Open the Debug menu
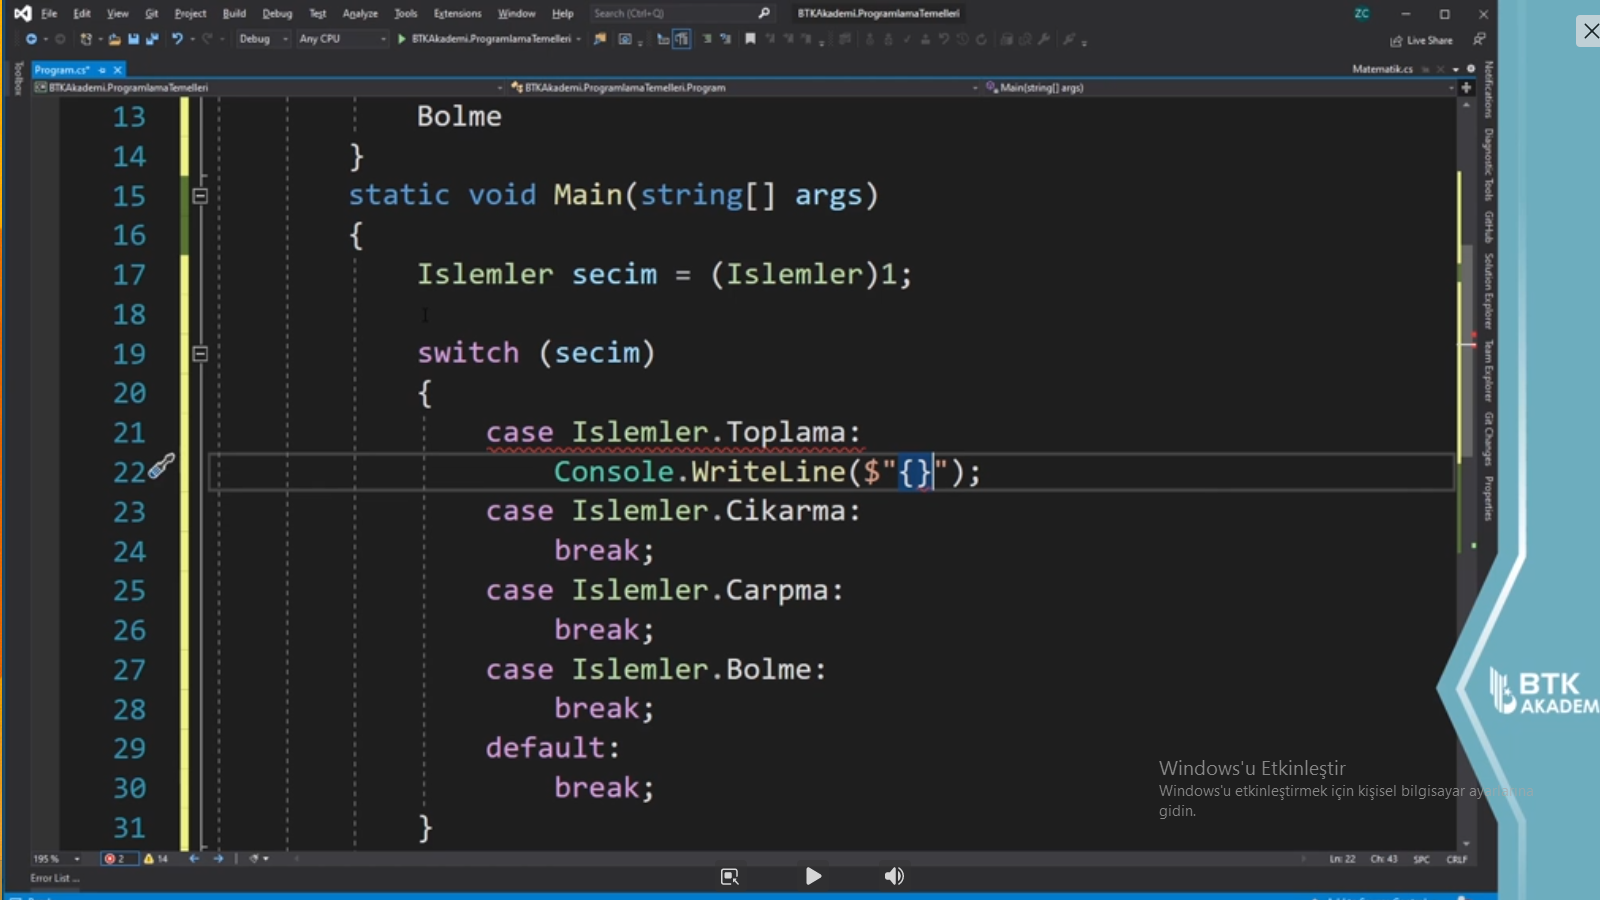Viewport: 1600px width, 900px height. [x=277, y=13]
